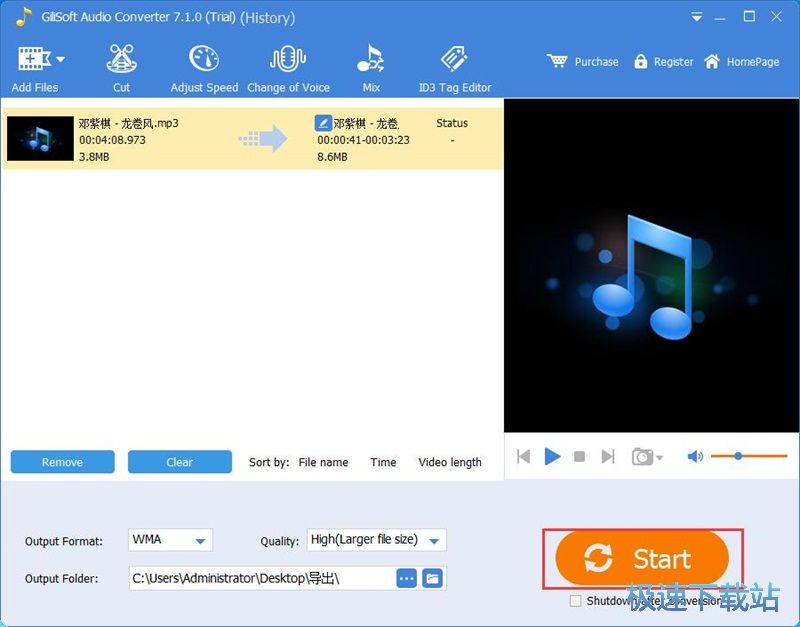
Task: Take a snapshot with camera icon
Action: [642, 456]
